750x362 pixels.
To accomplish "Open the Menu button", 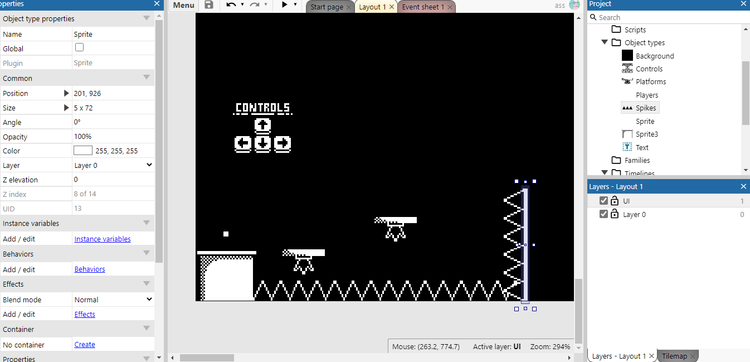I will point(184,5).
